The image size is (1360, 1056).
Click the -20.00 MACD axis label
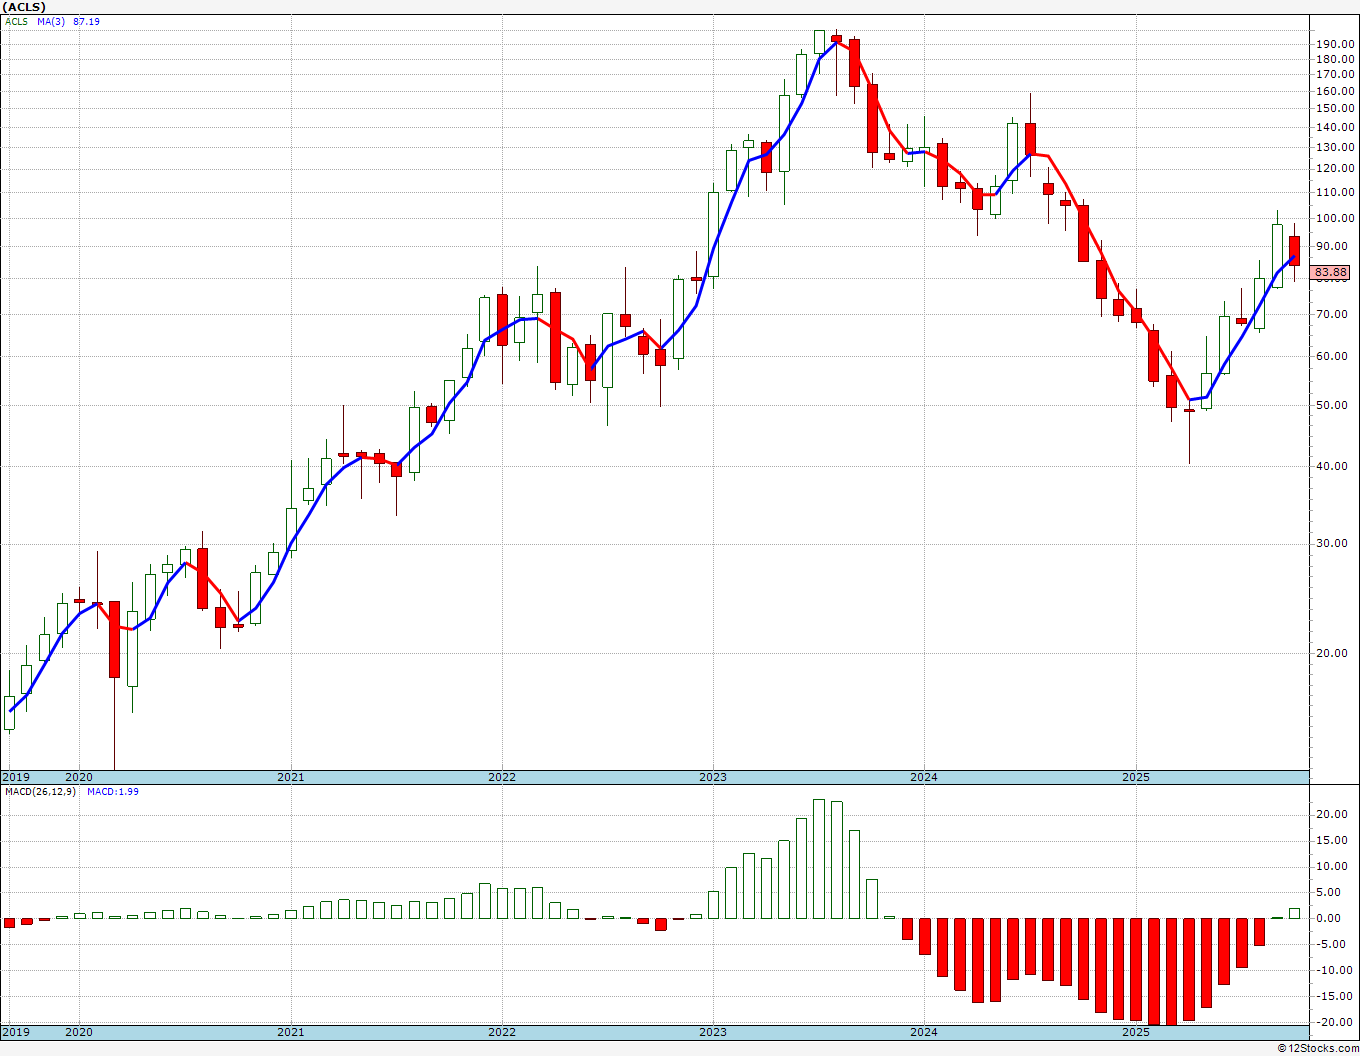tap(1336, 1022)
